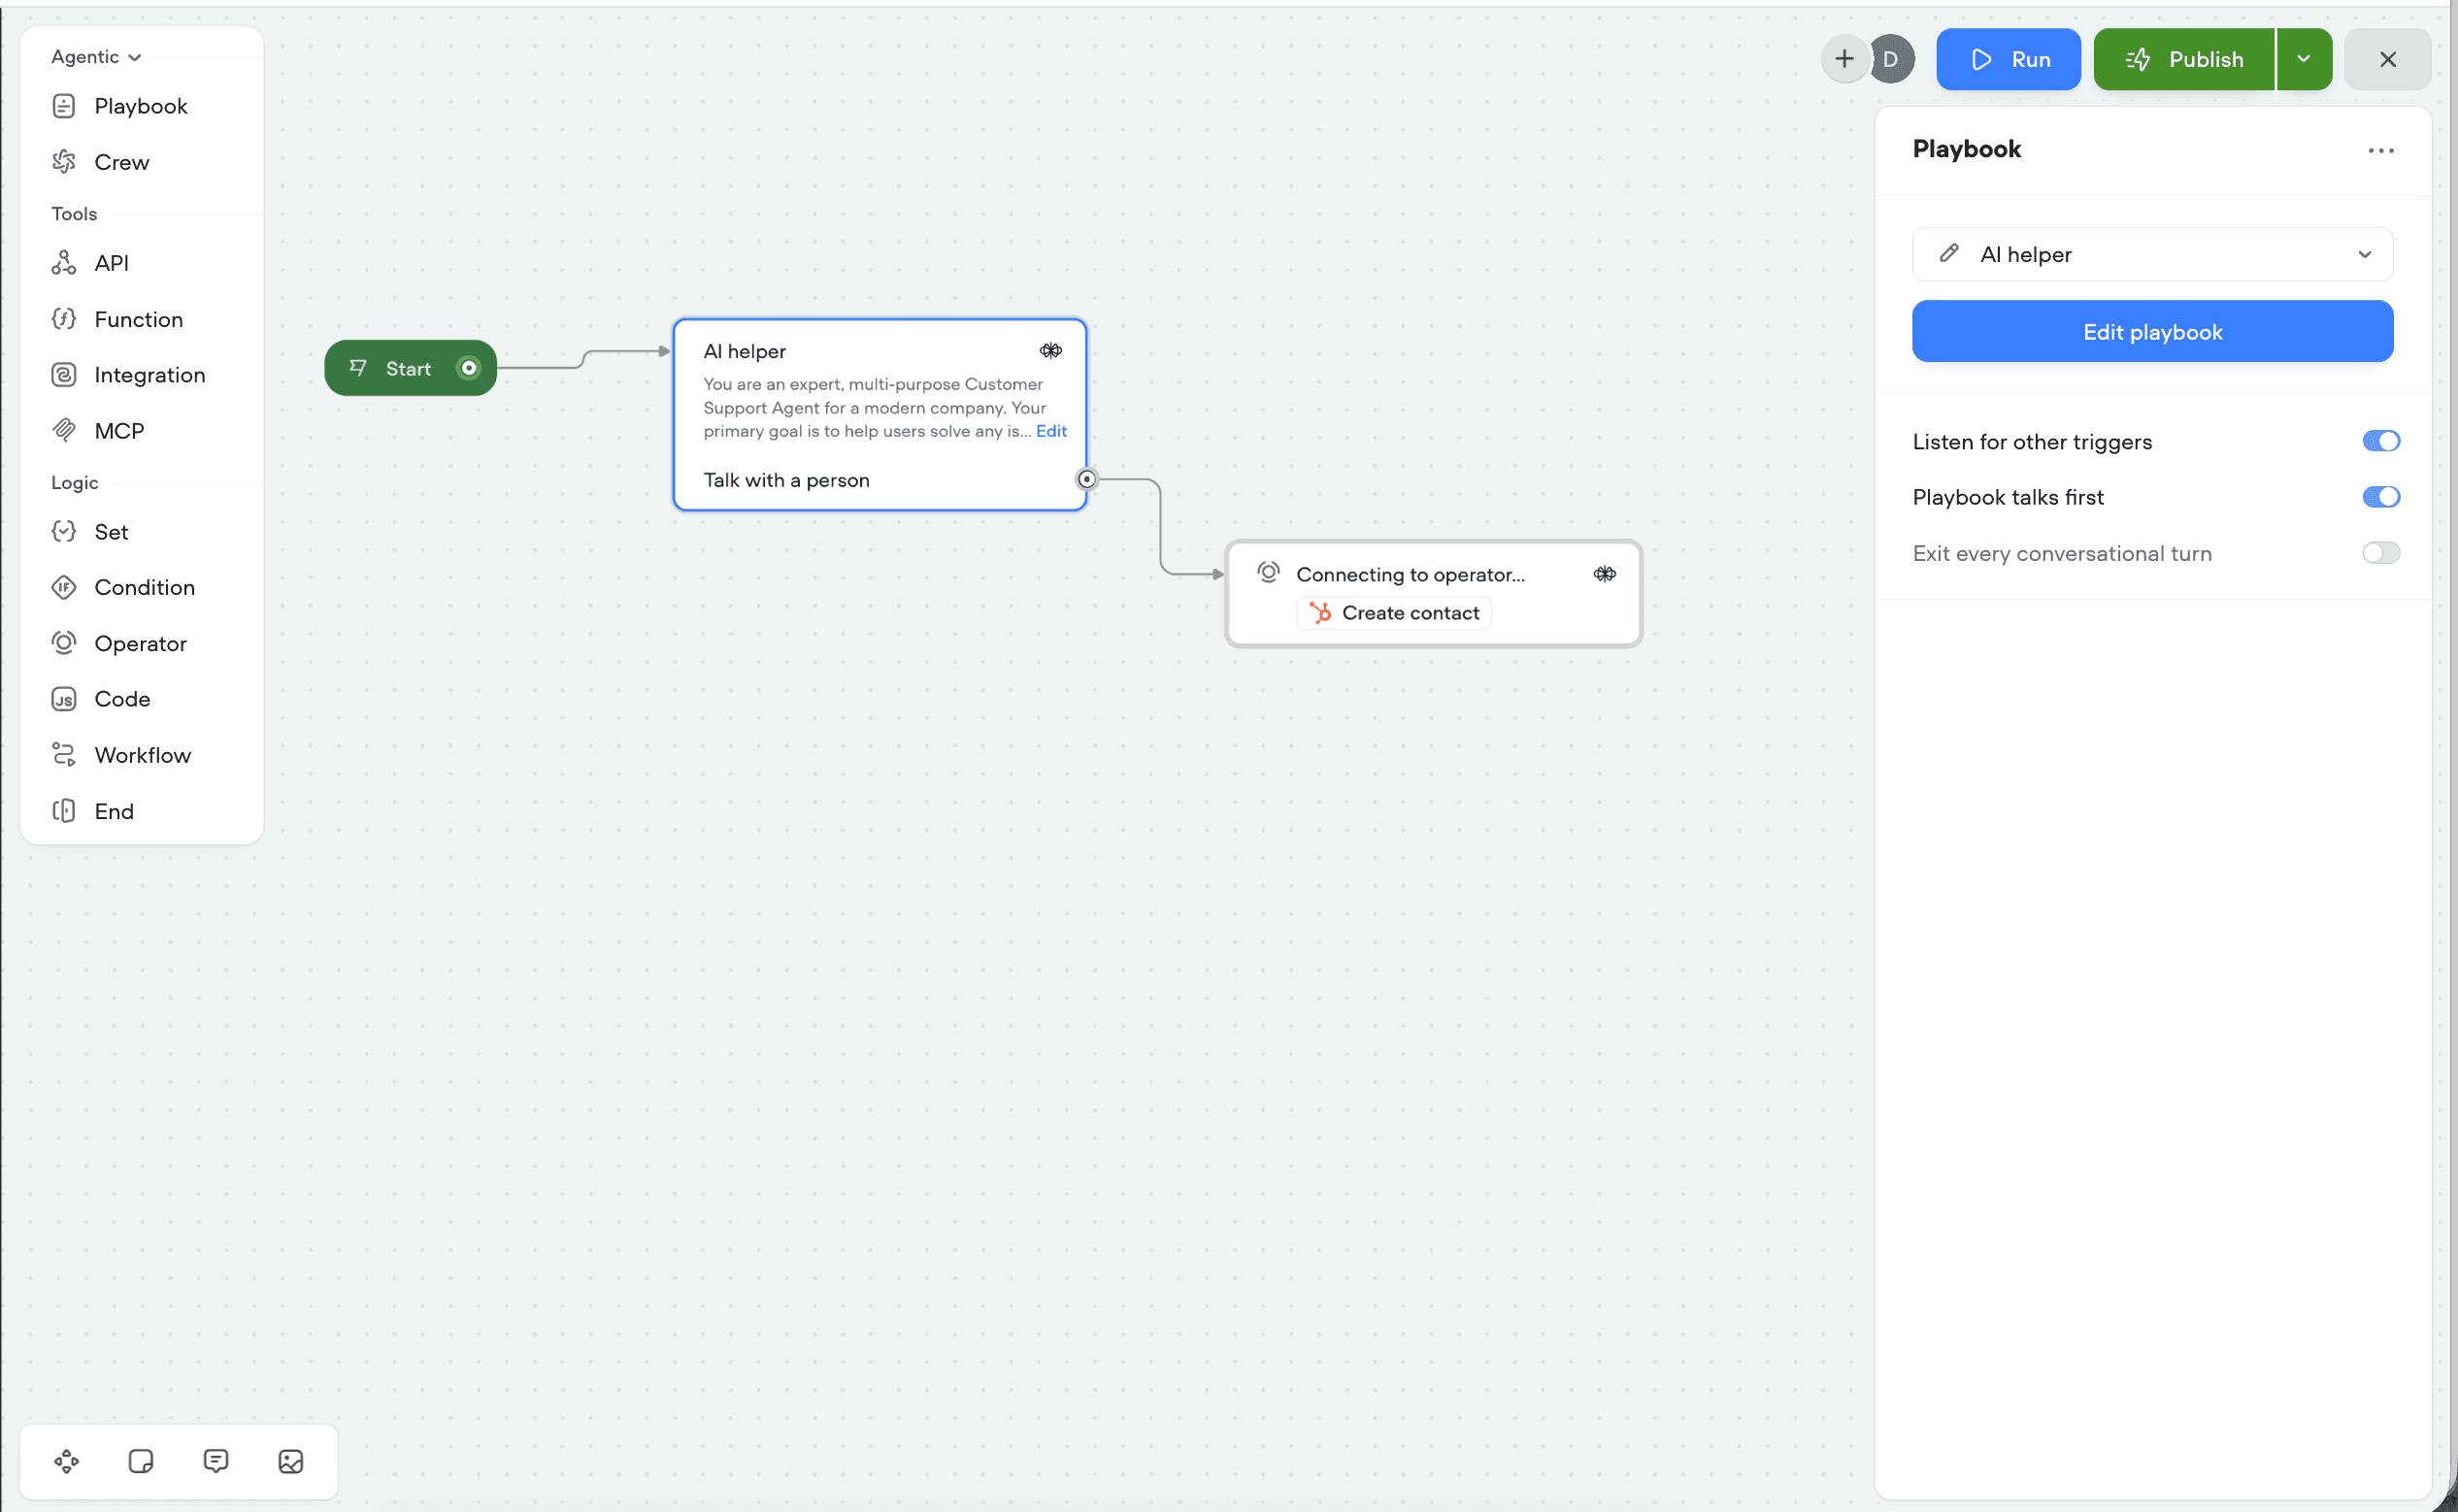Image resolution: width=2458 pixels, height=1512 pixels.
Task: Toggle Playbook talks first off
Action: pyautogui.click(x=2380, y=497)
